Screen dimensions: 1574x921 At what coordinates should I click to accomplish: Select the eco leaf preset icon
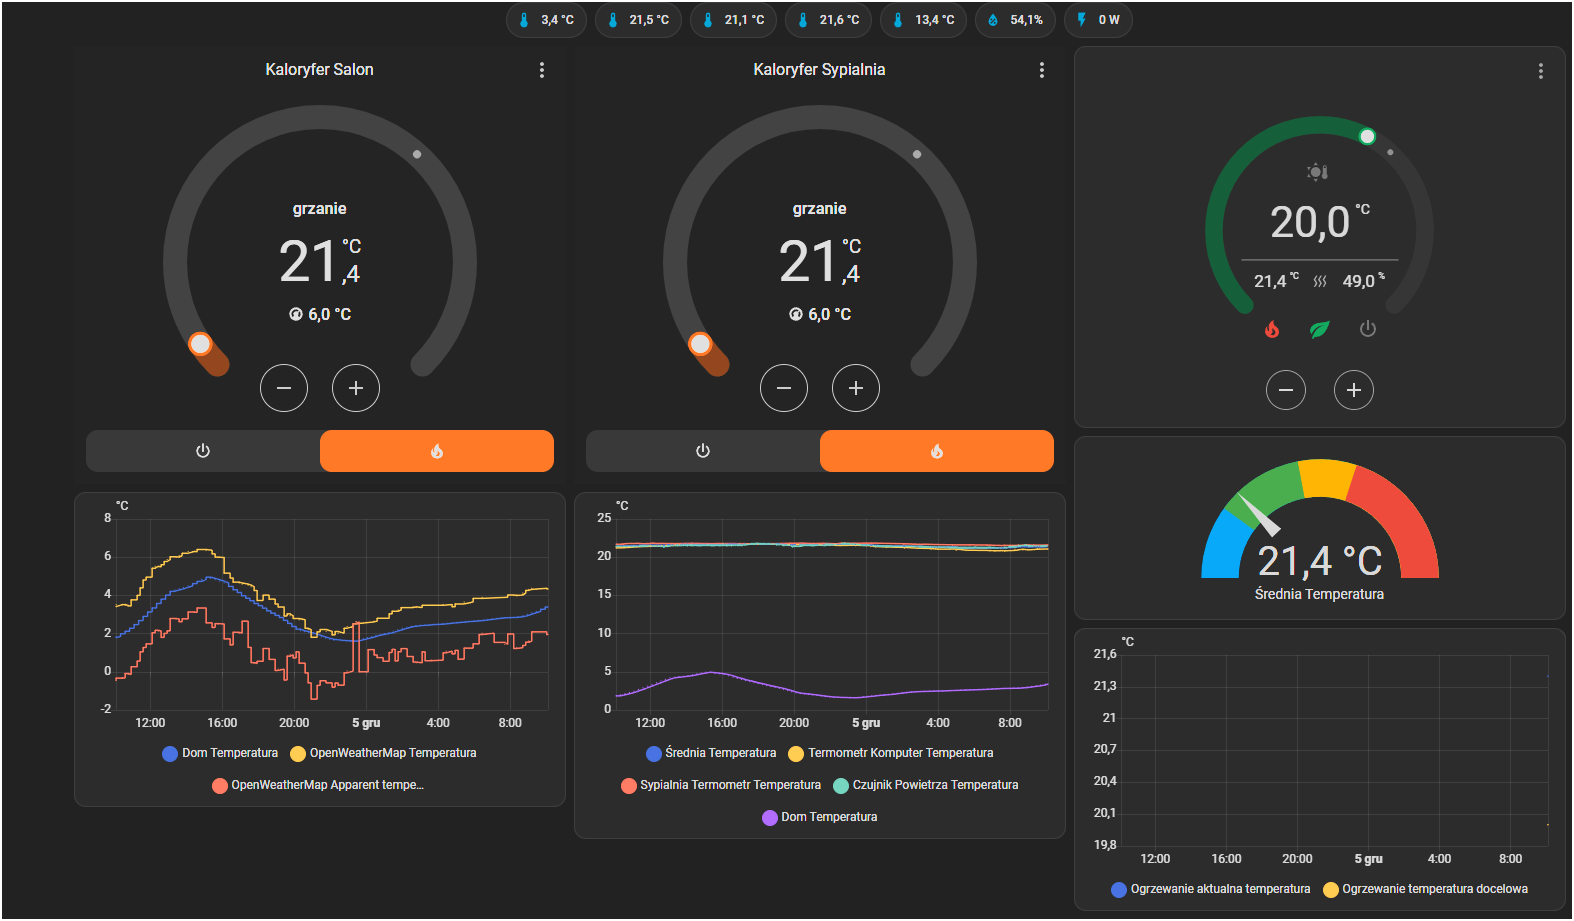pos(1319,329)
